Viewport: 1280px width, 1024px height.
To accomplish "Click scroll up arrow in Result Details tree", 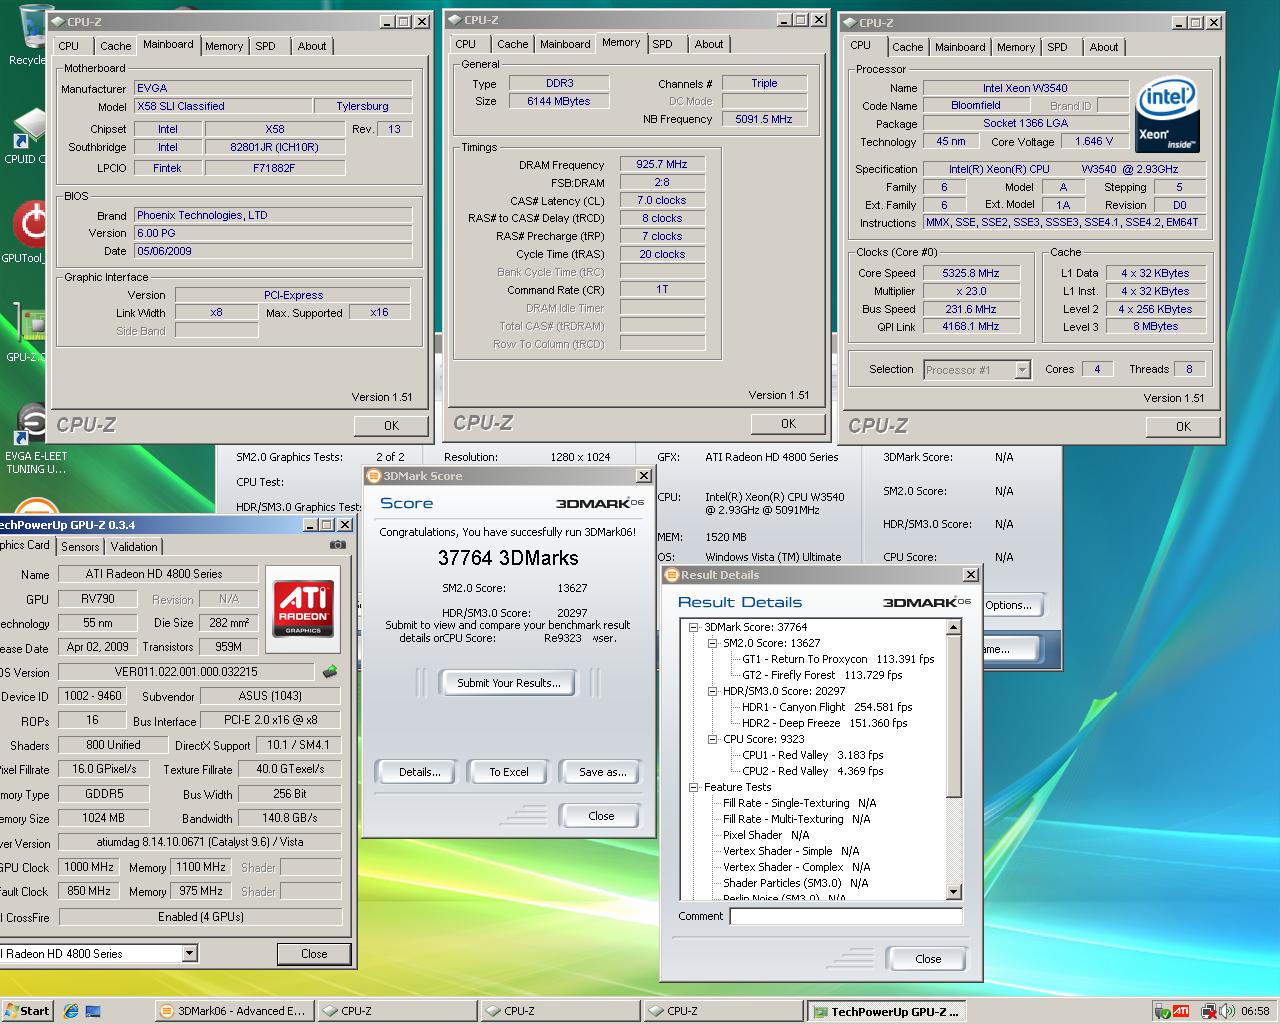I will point(953,627).
